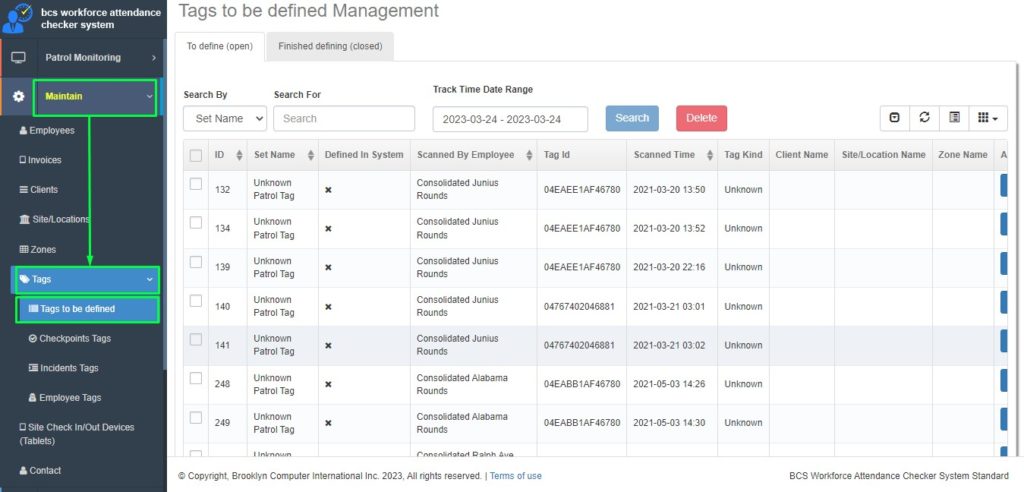Tick the select-all checkbox in table header
Screen dimensions: 1024x492
click(x=196, y=155)
